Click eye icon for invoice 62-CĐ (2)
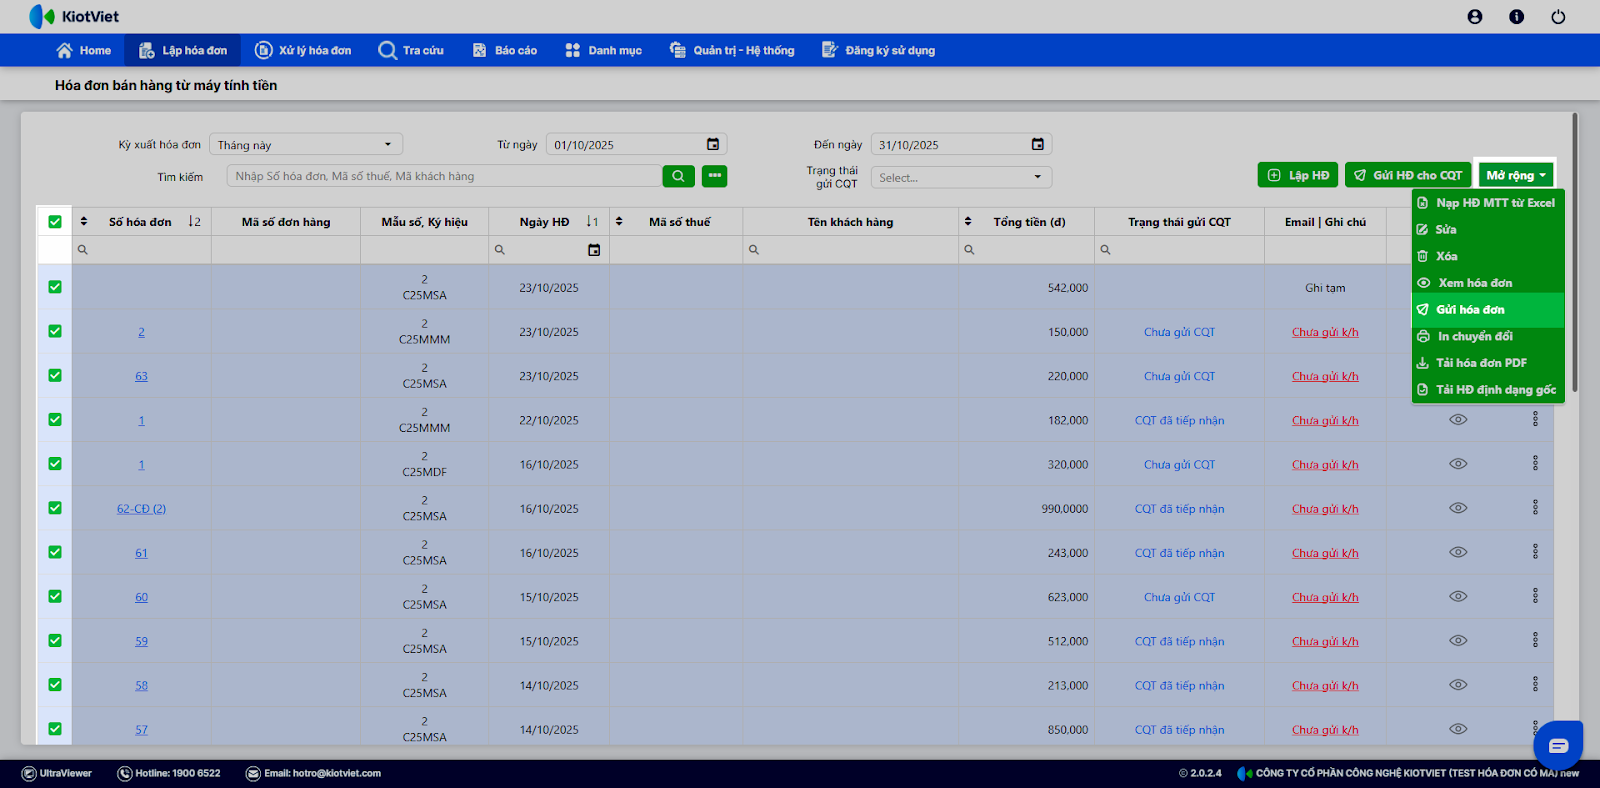Screen dimensions: 1600x788 (1459, 508)
